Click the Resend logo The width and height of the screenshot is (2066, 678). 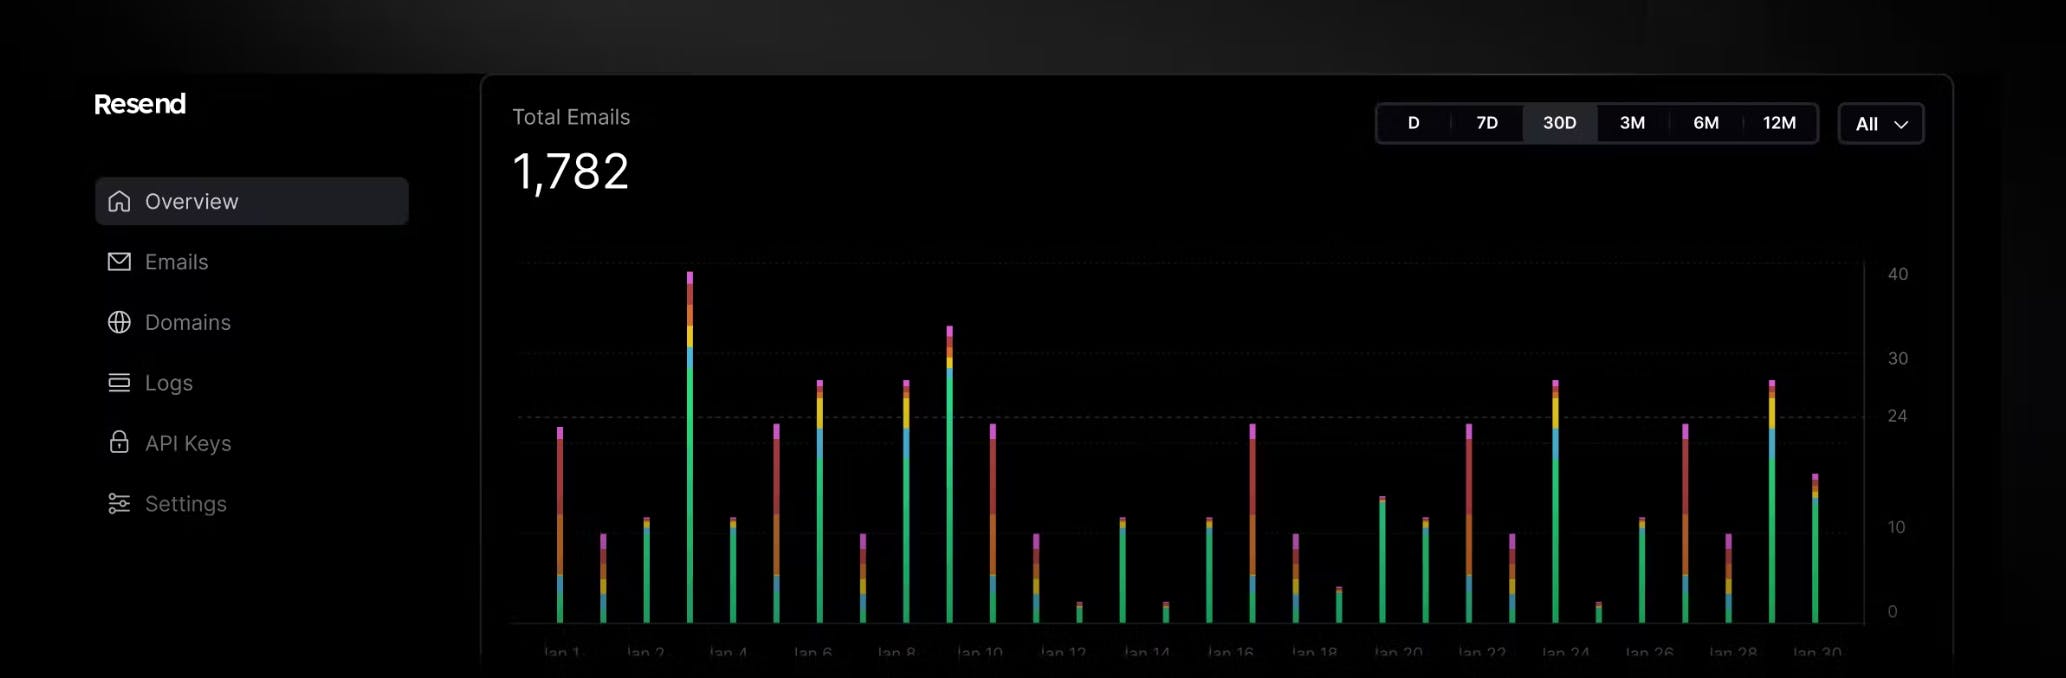(x=140, y=104)
